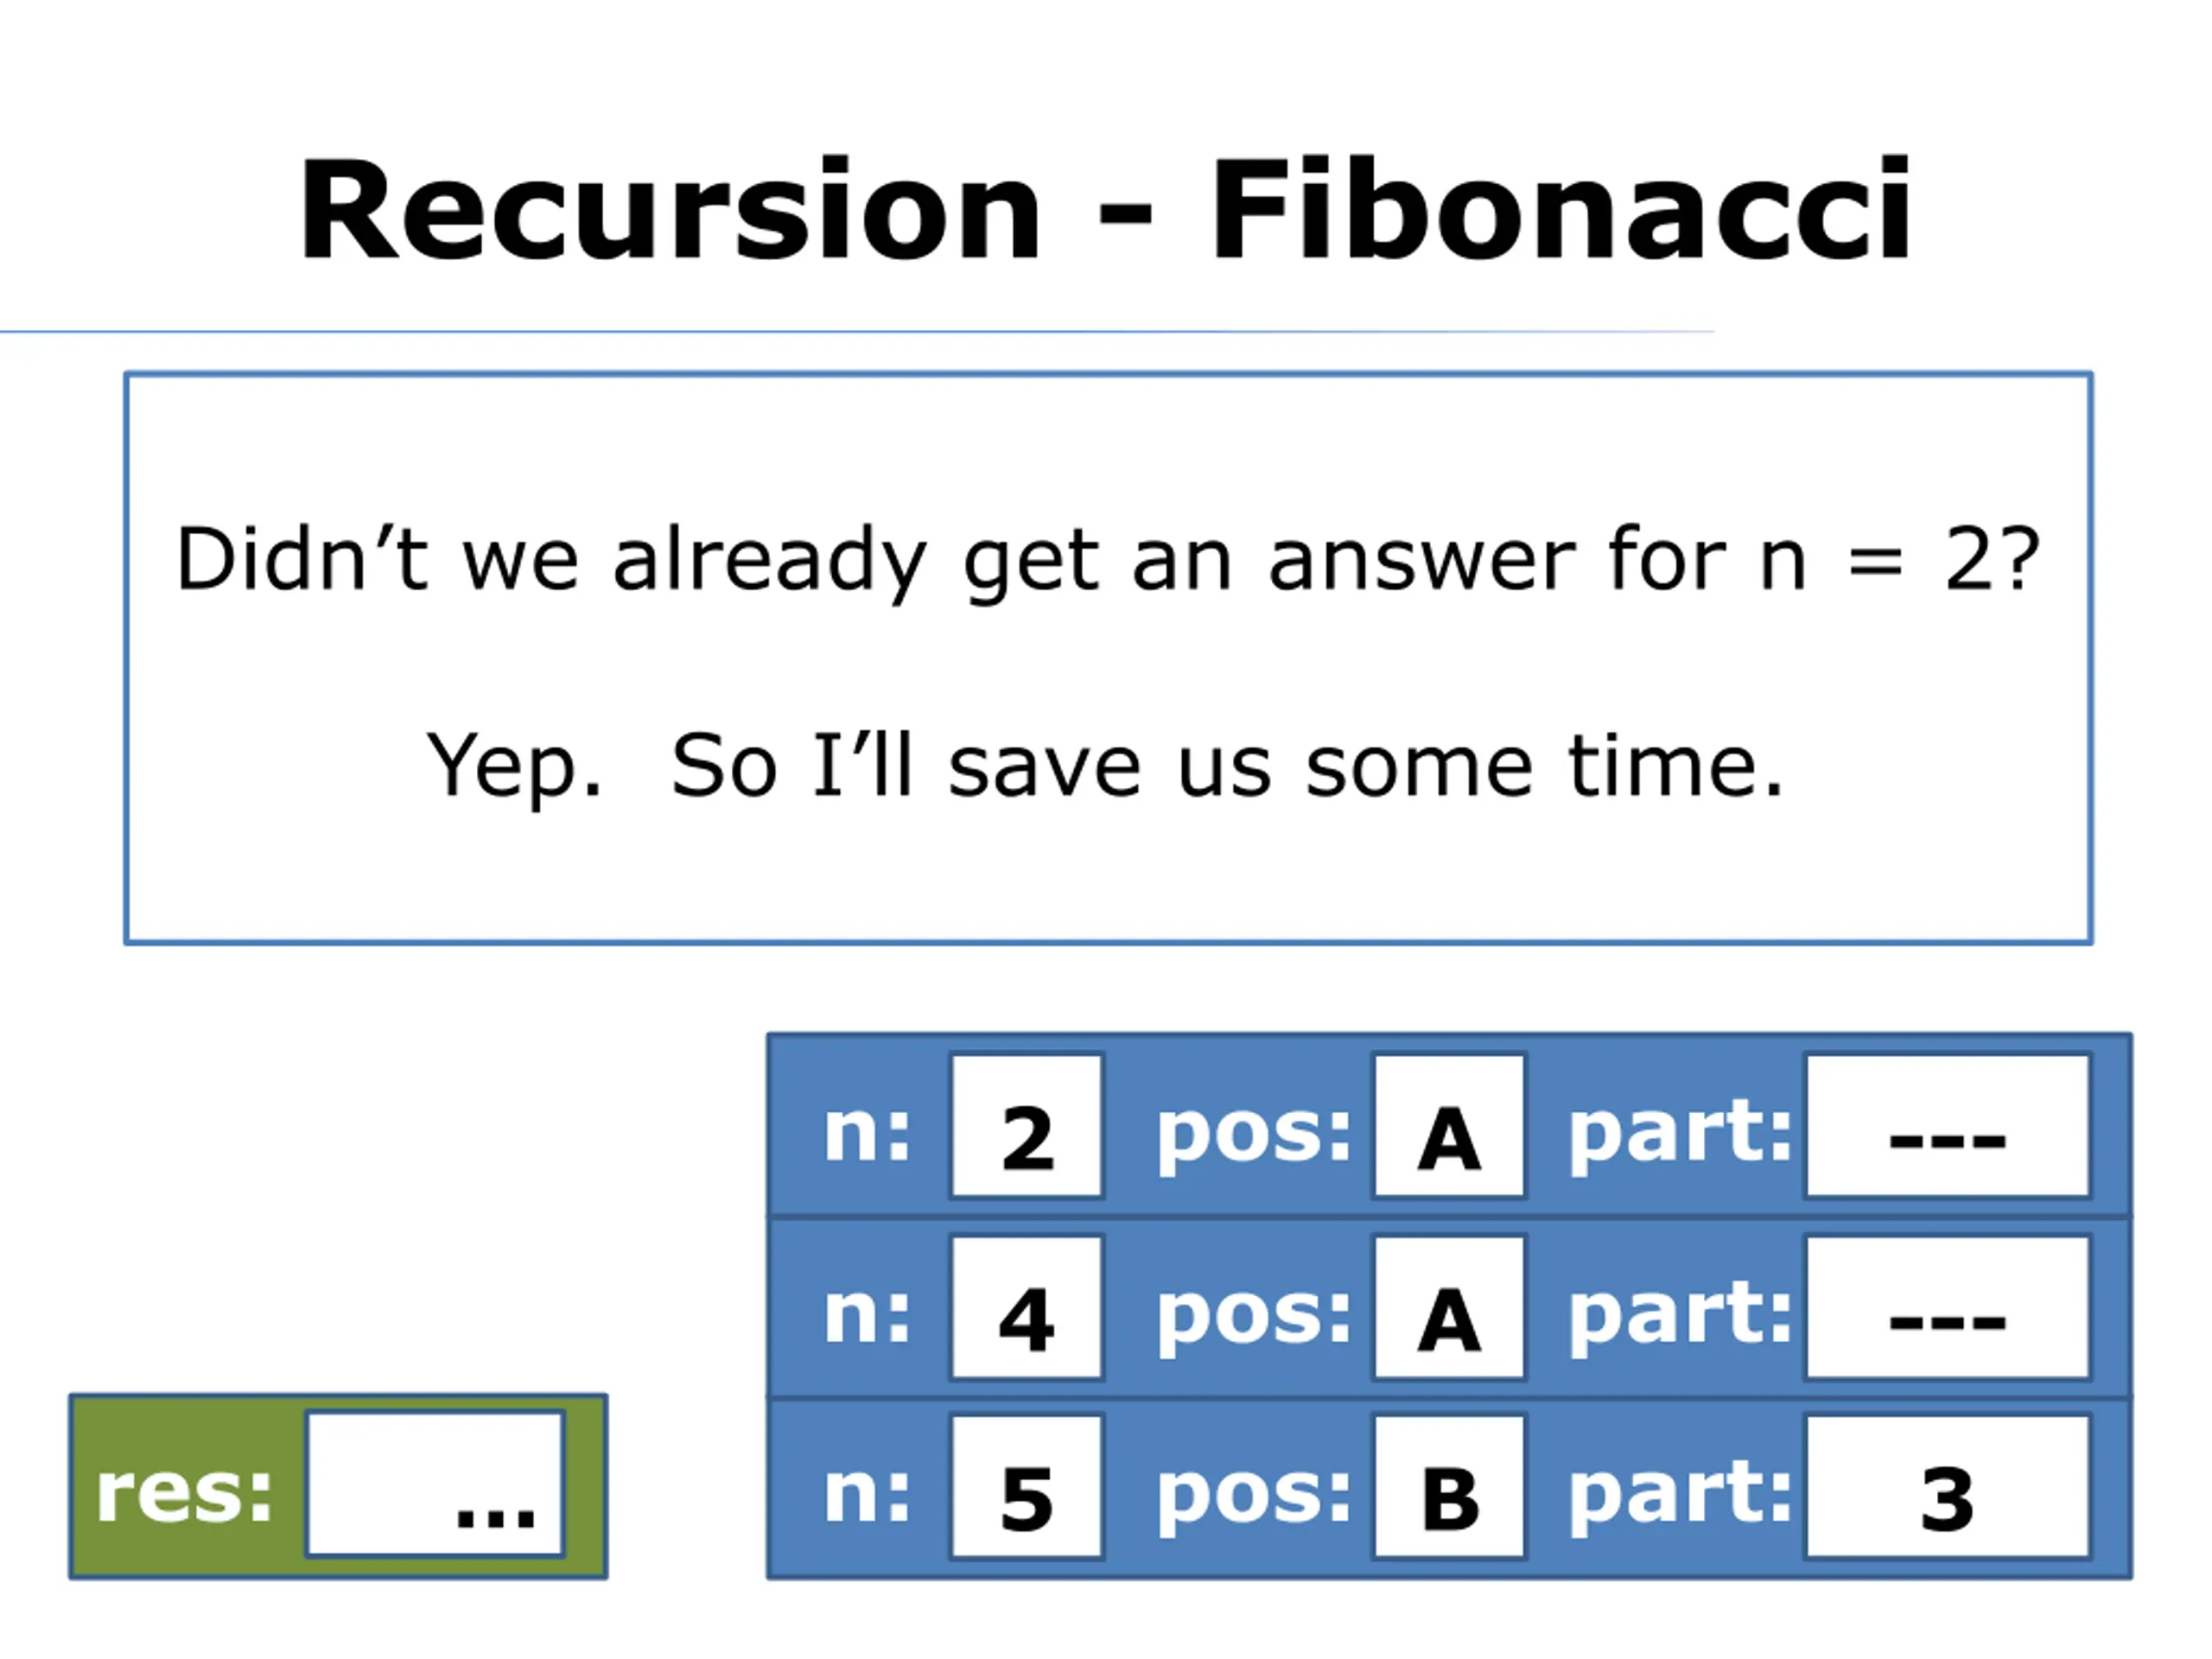Image resolution: width=2212 pixels, height=1659 pixels.
Task: Select the question text about n = 2
Action: 1107,560
